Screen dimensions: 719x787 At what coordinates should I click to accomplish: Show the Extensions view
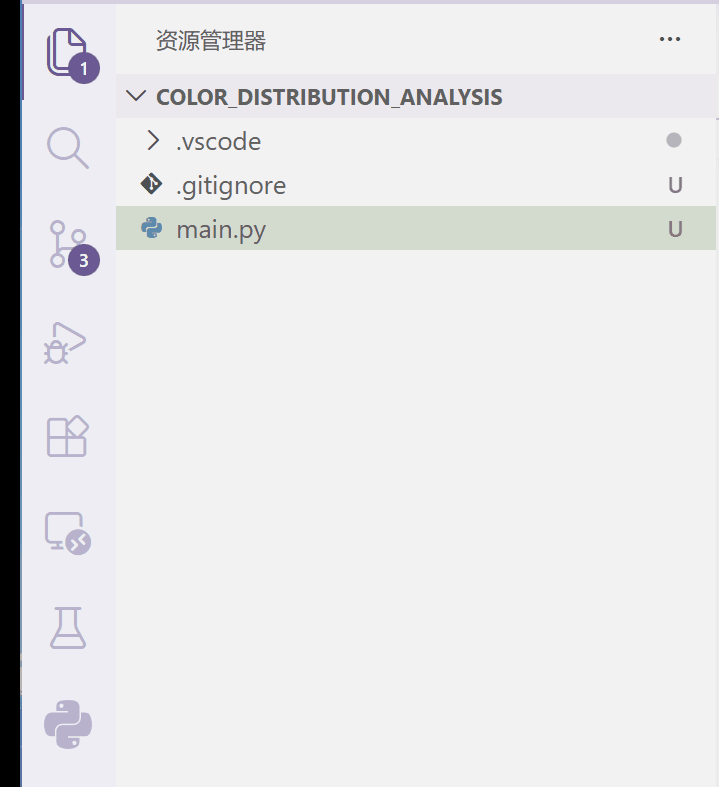[67, 437]
